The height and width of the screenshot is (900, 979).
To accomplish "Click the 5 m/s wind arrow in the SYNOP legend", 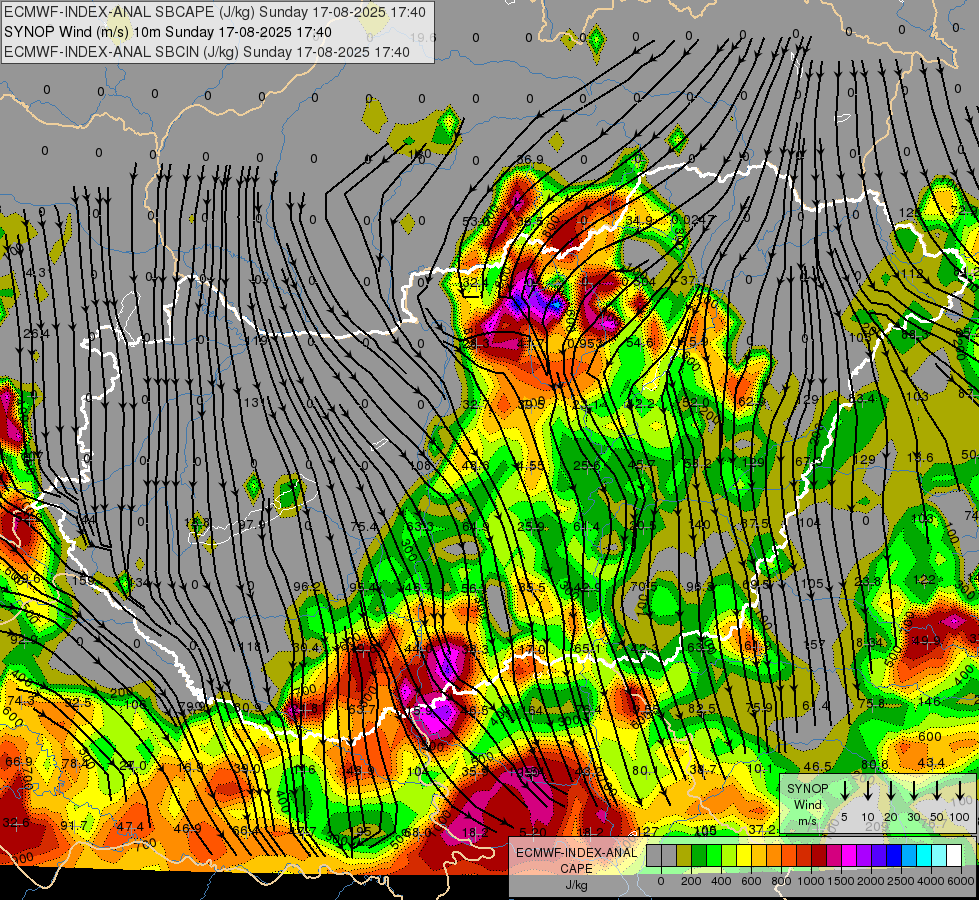I will click(845, 790).
